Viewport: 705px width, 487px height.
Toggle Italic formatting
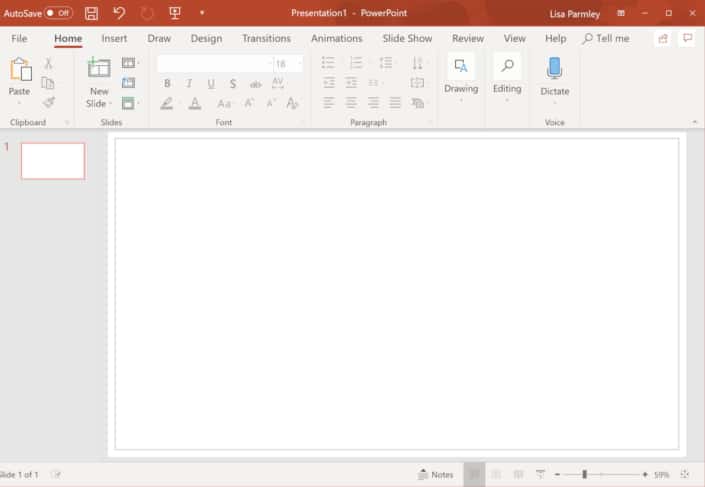[189, 84]
